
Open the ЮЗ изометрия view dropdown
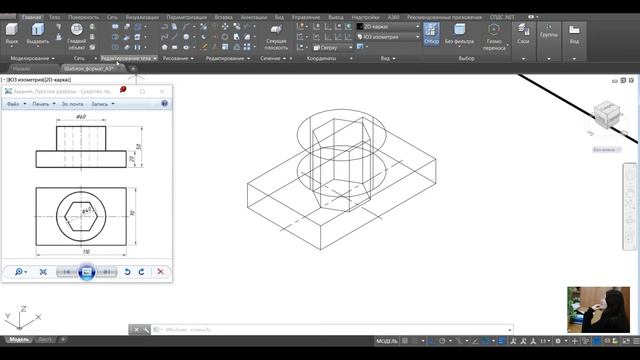point(388,37)
